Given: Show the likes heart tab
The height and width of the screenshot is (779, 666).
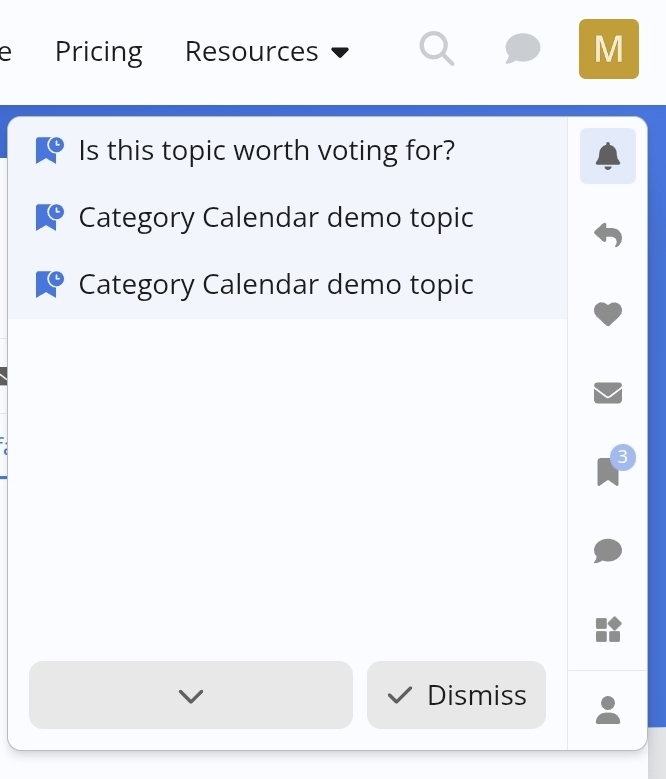Looking at the screenshot, I should (608, 314).
